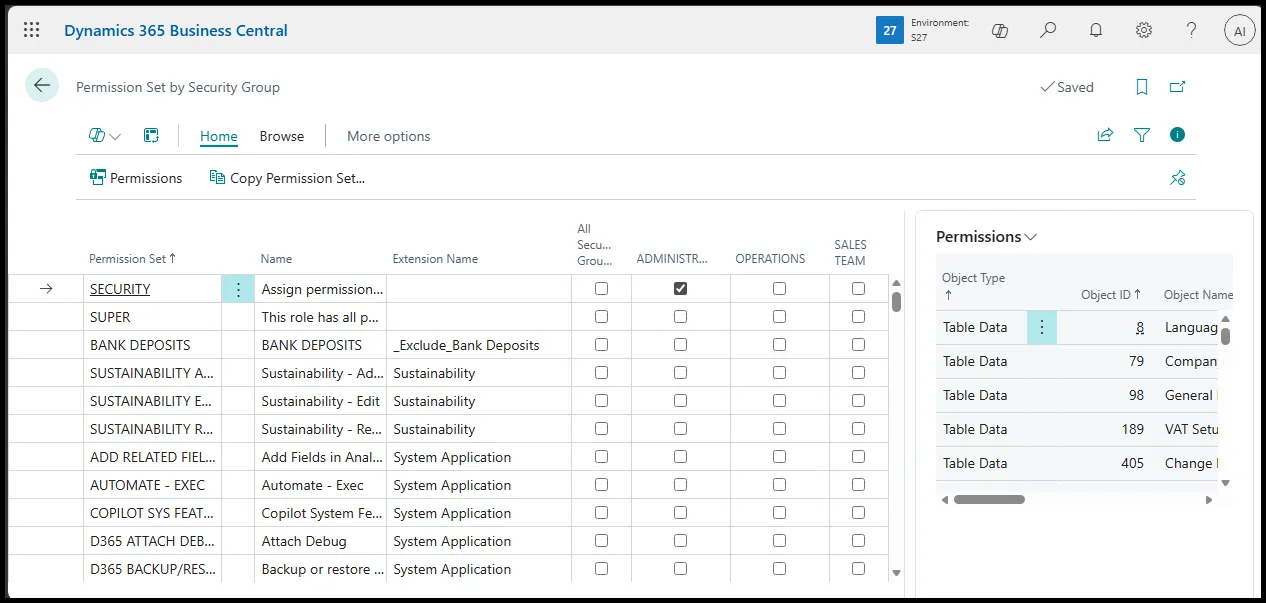Open notifications bell

(1096, 30)
